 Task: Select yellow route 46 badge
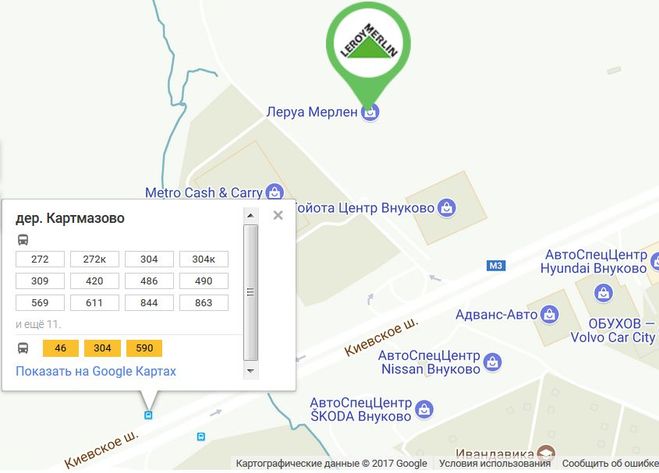[61, 348]
